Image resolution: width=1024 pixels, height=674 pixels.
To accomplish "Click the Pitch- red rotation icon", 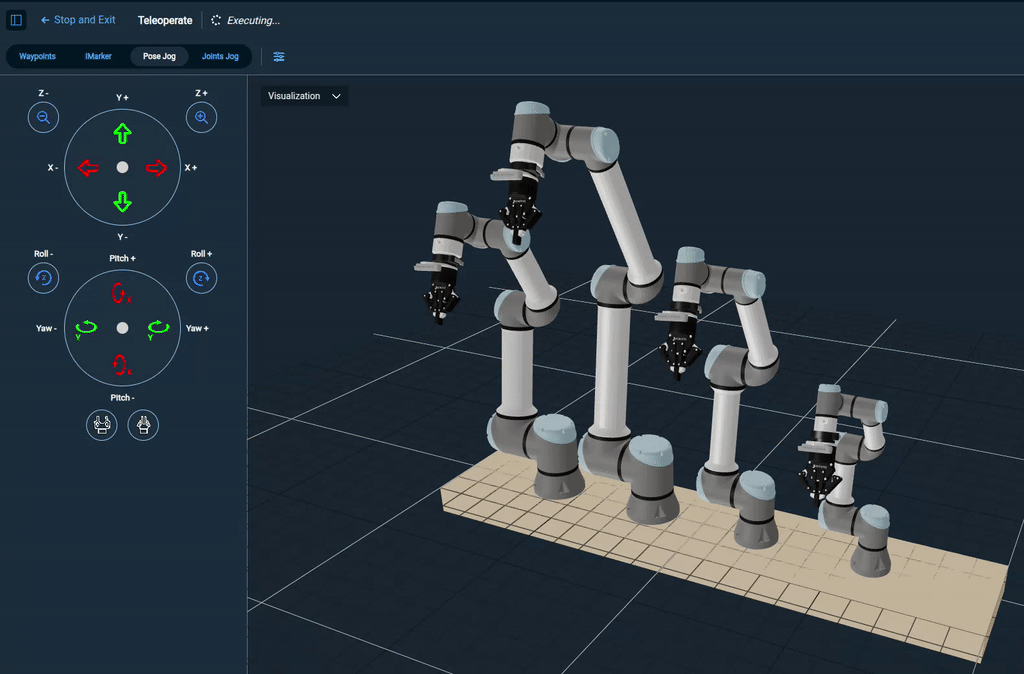I will coord(121,364).
